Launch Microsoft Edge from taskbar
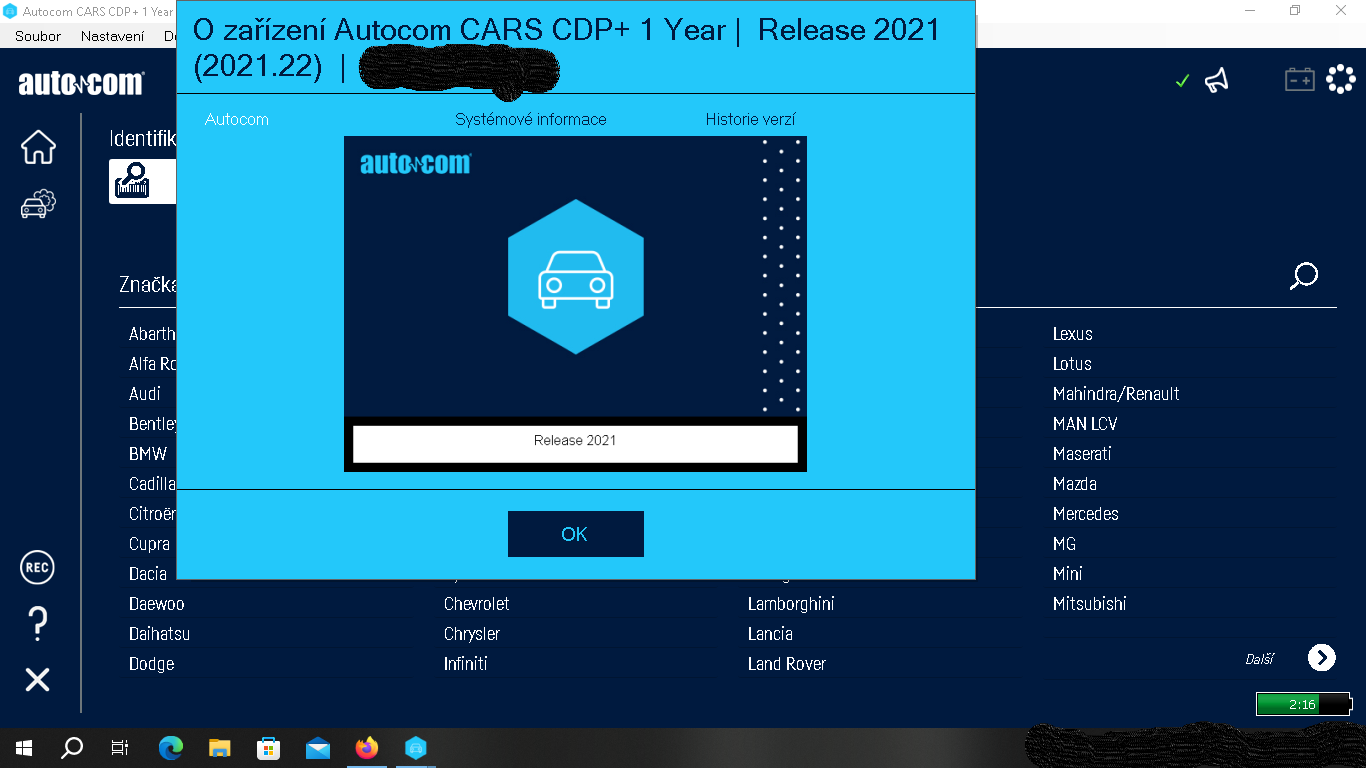The width and height of the screenshot is (1366, 768). [171, 747]
